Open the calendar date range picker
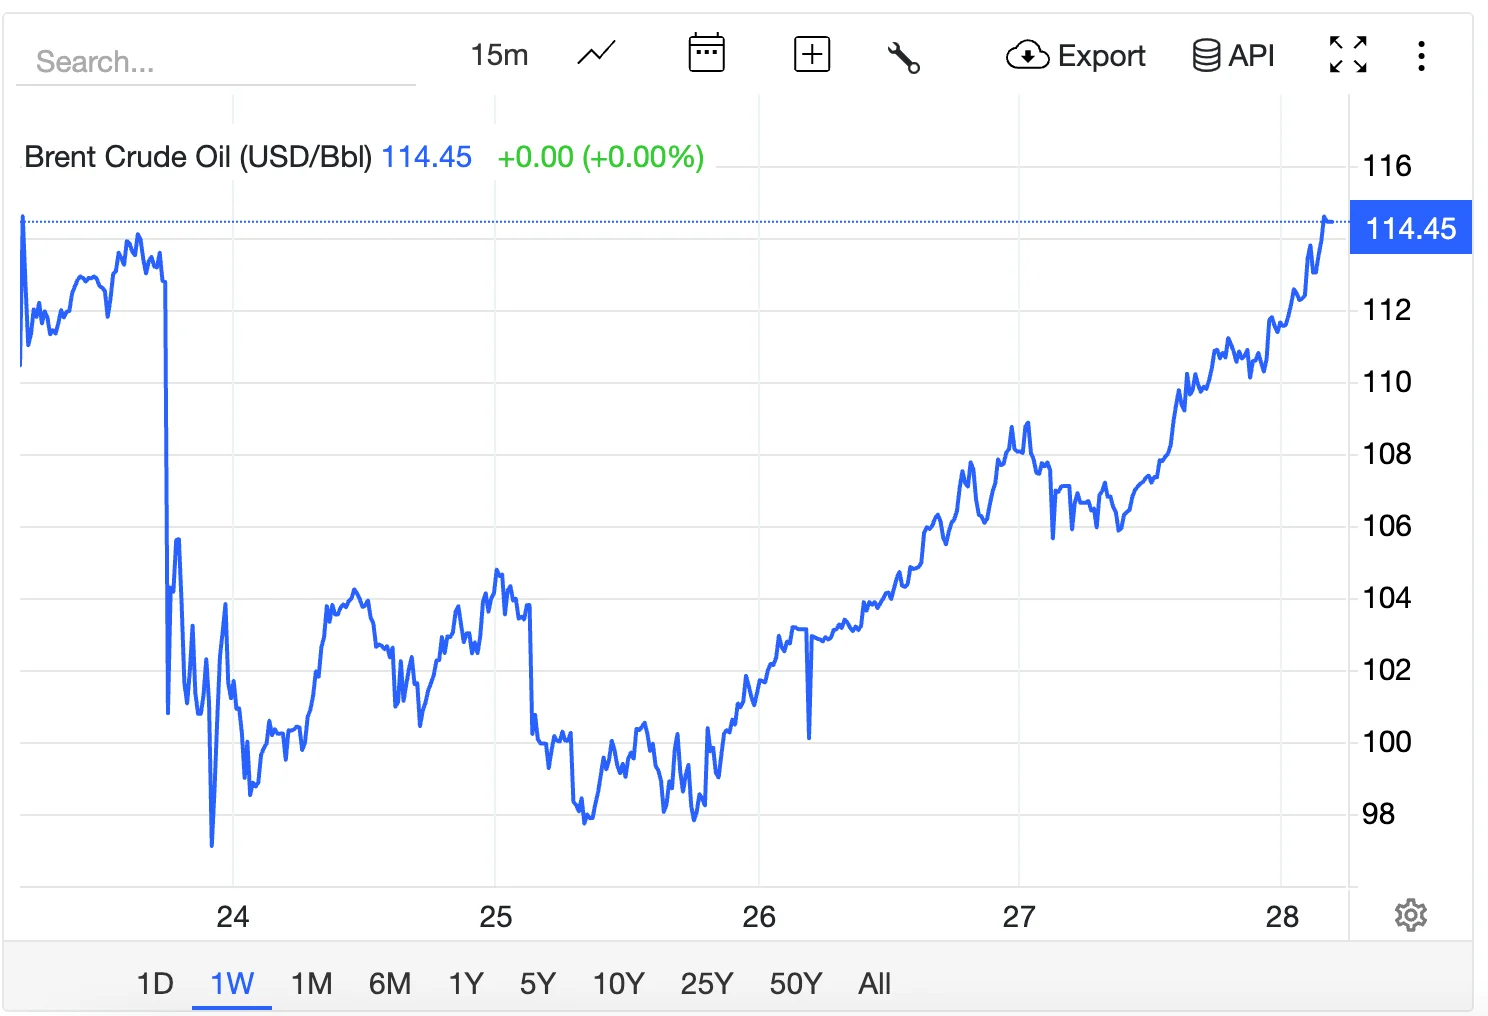Viewport: 1488px width, 1016px height. [x=706, y=54]
